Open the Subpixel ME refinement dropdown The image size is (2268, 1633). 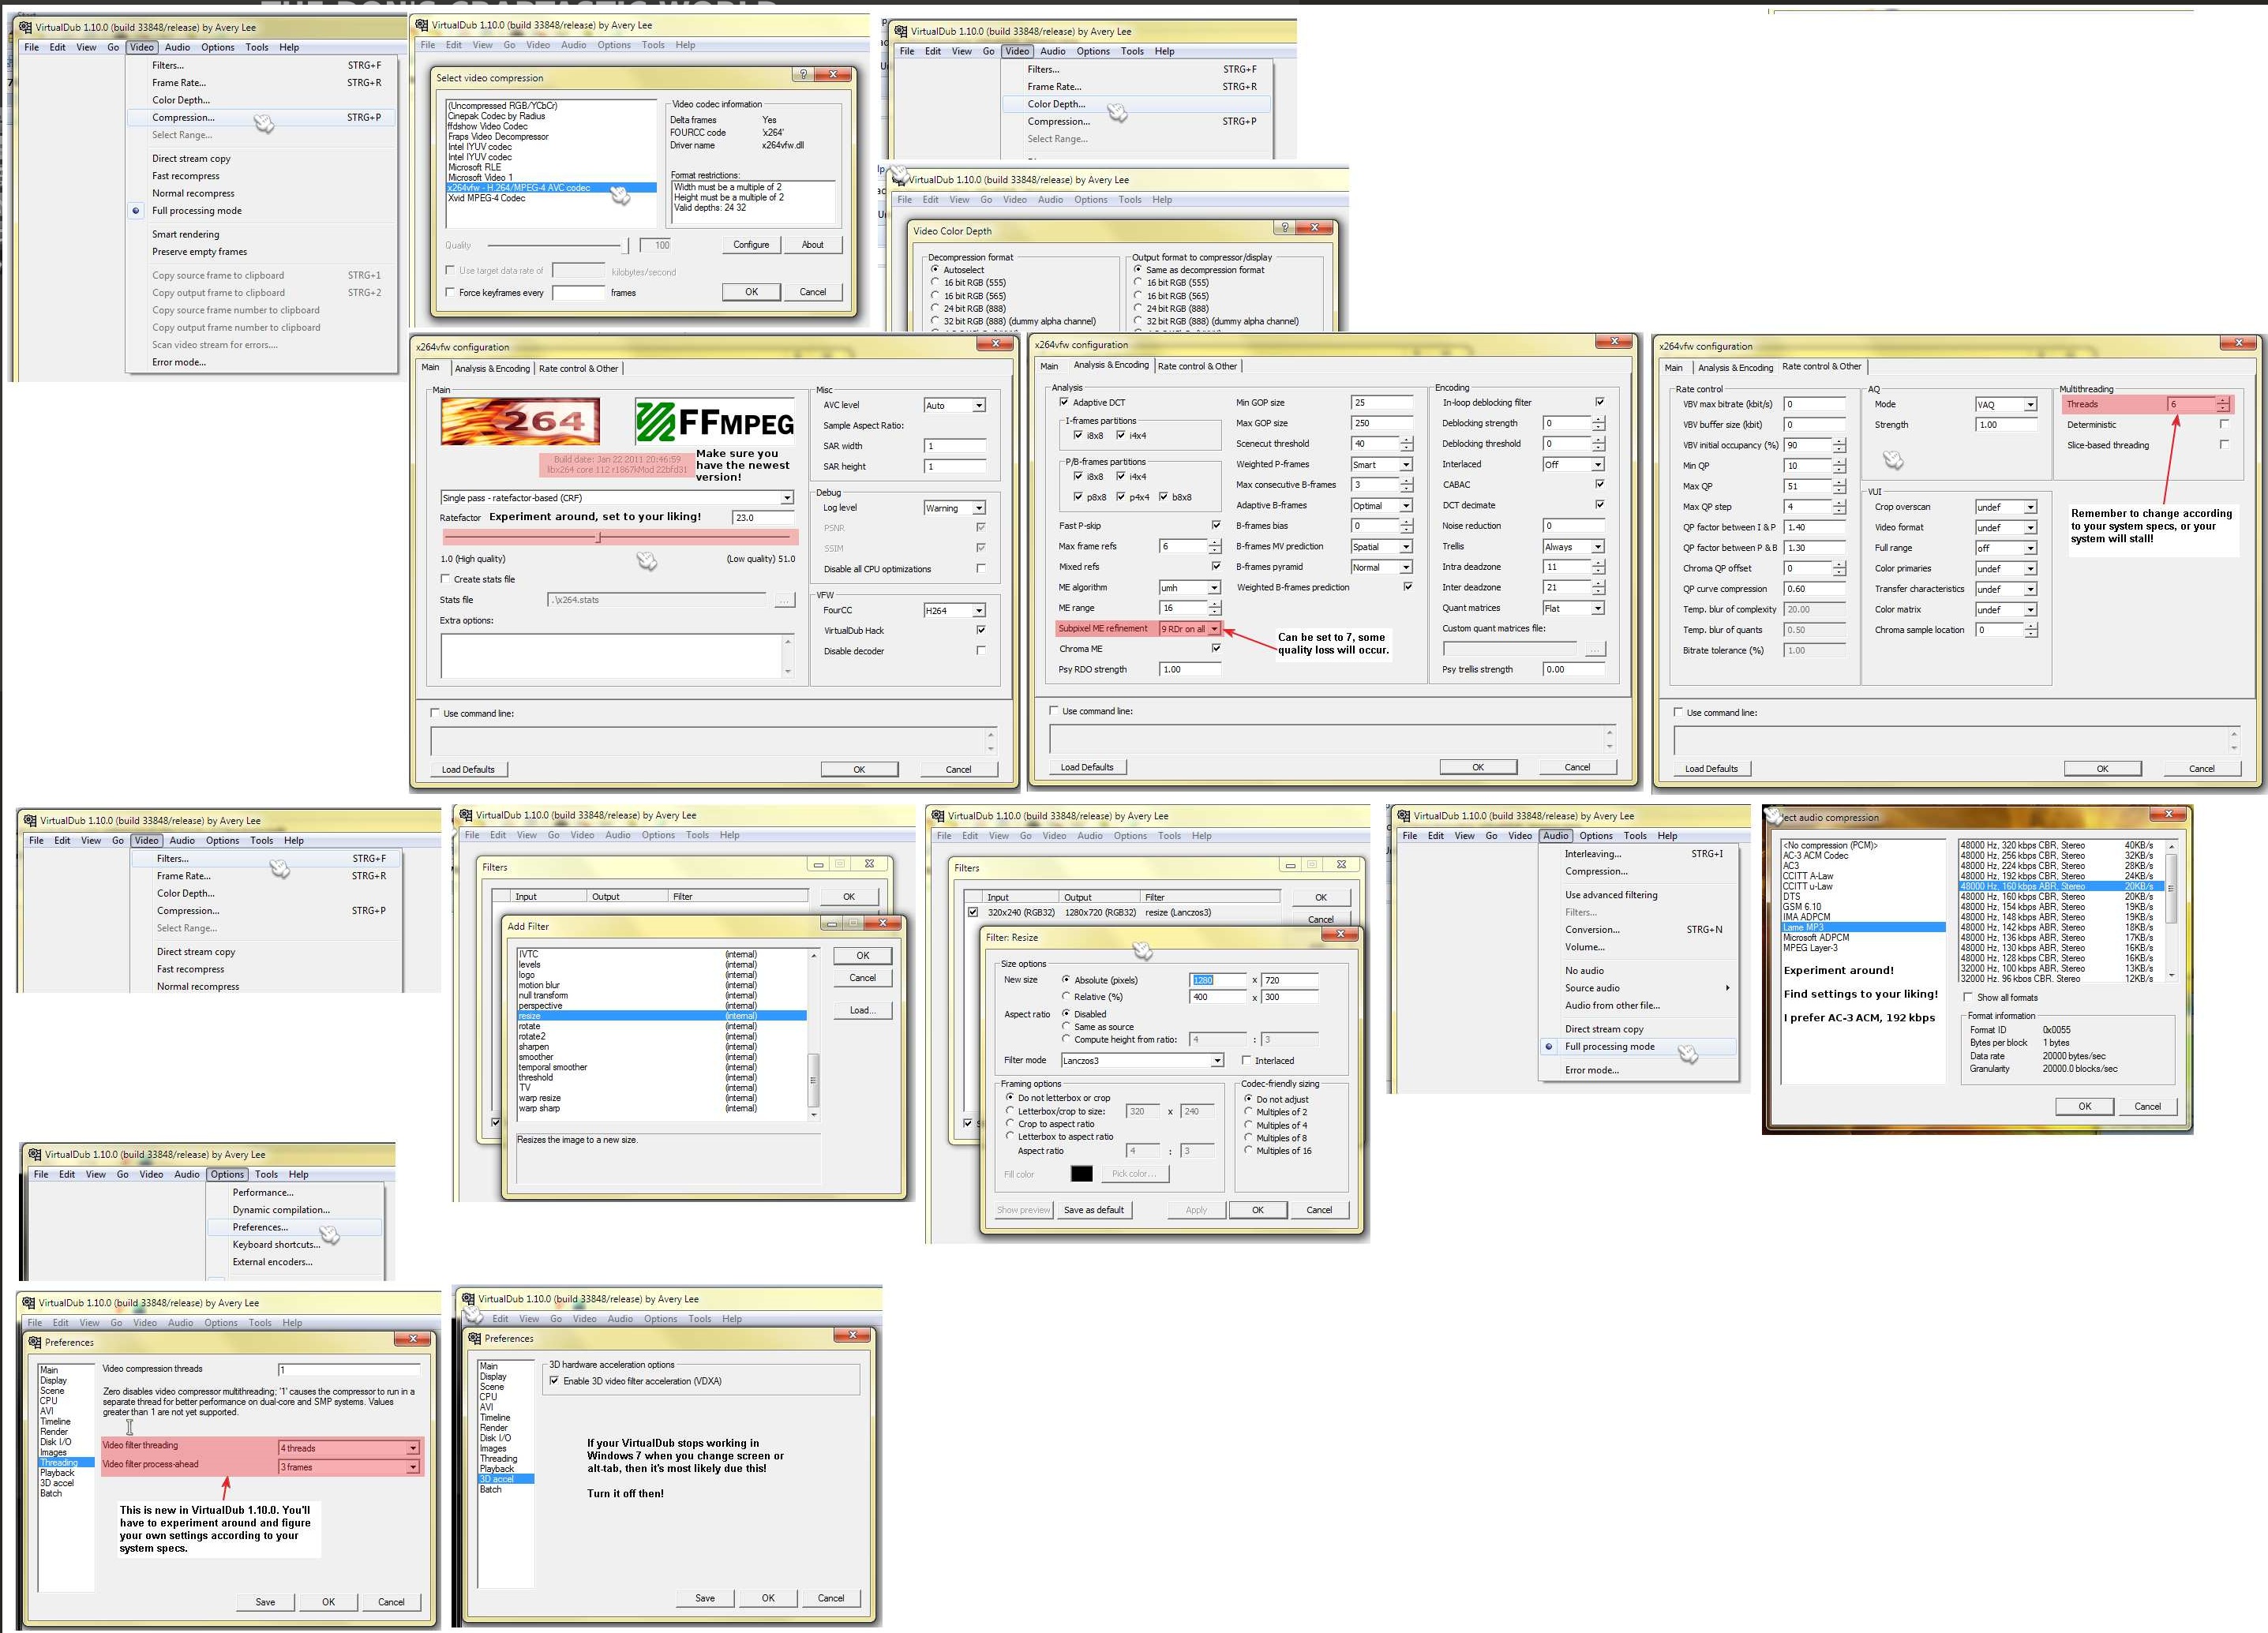[1214, 629]
